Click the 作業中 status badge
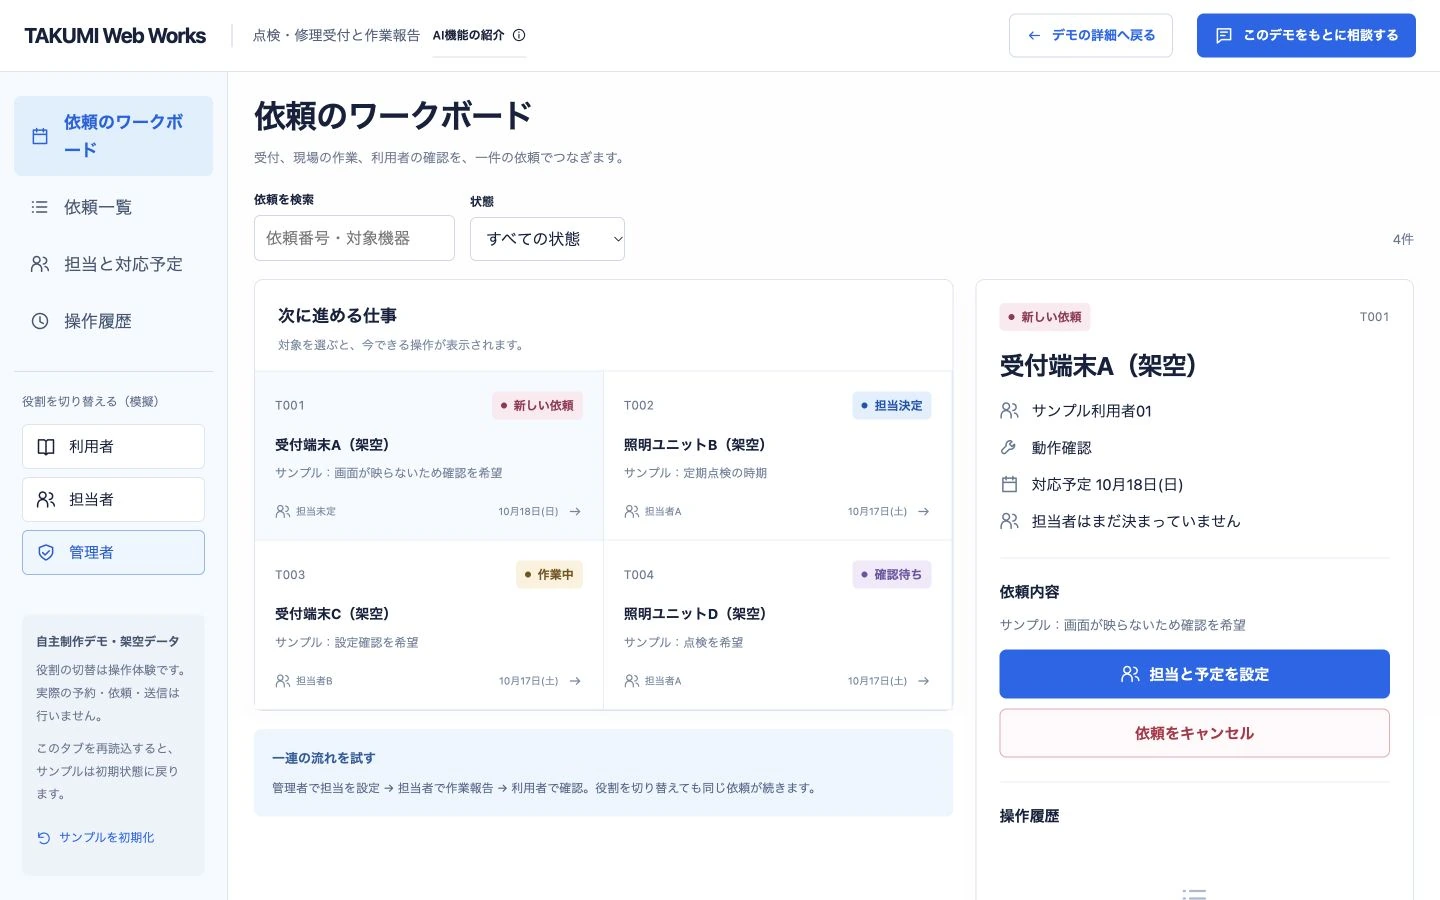The image size is (1440, 900). click(549, 575)
